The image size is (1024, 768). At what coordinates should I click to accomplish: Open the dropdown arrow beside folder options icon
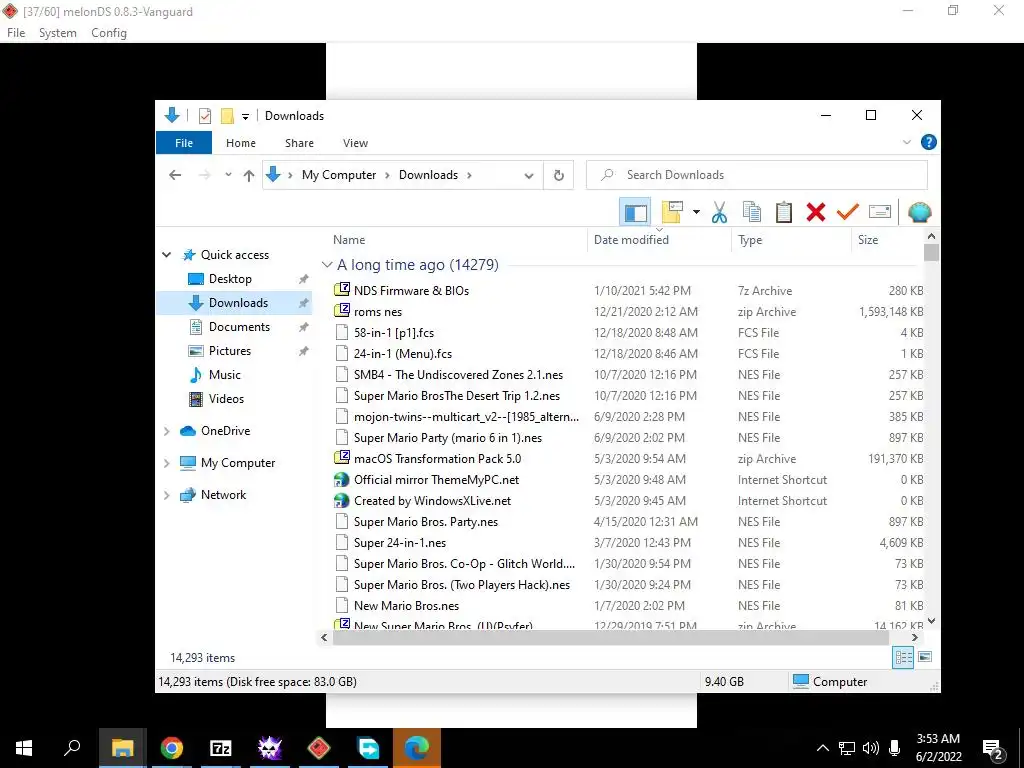pos(696,212)
